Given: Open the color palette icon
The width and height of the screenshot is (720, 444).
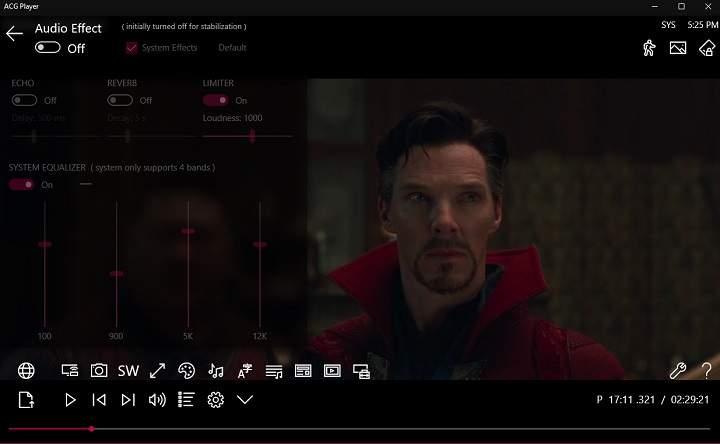Looking at the screenshot, I should pos(186,371).
